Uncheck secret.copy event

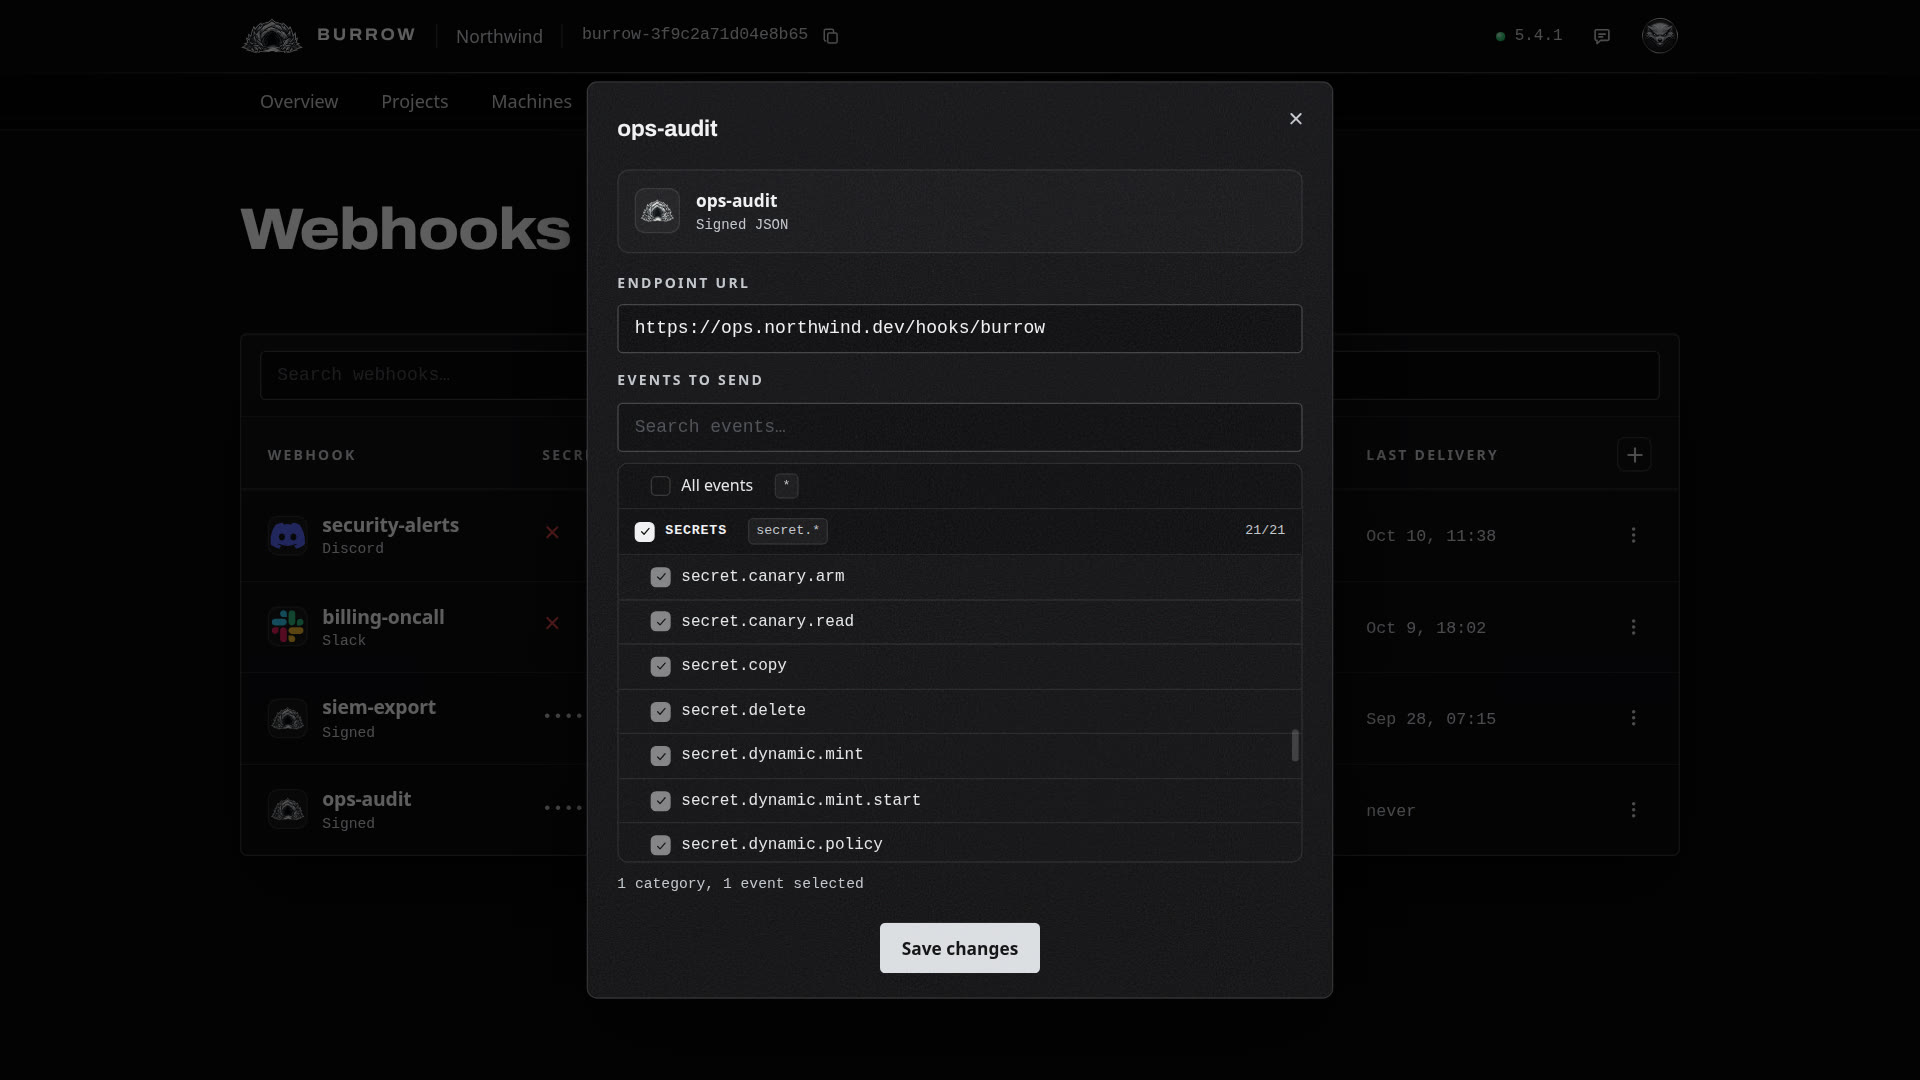(660, 666)
